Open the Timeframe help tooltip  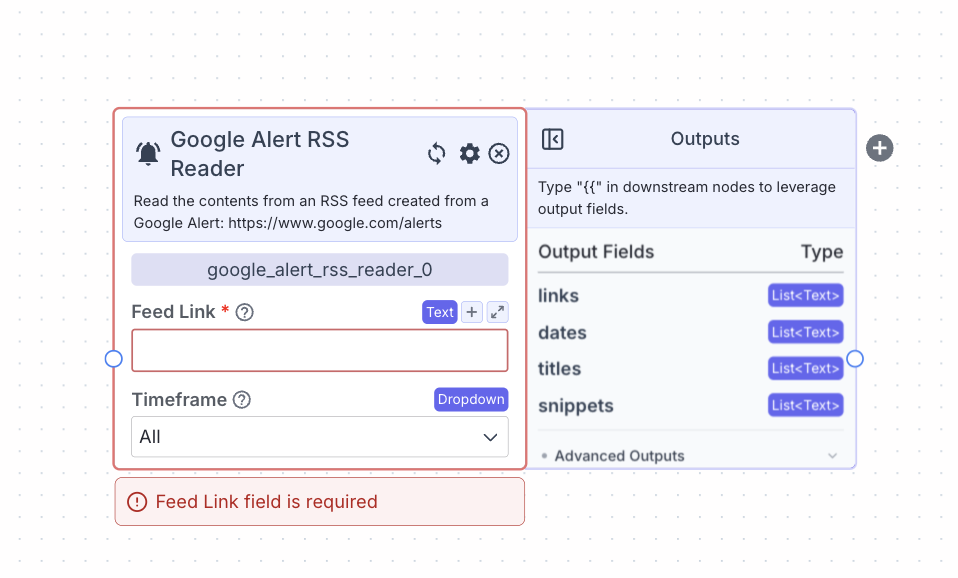pyautogui.click(x=241, y=399)
